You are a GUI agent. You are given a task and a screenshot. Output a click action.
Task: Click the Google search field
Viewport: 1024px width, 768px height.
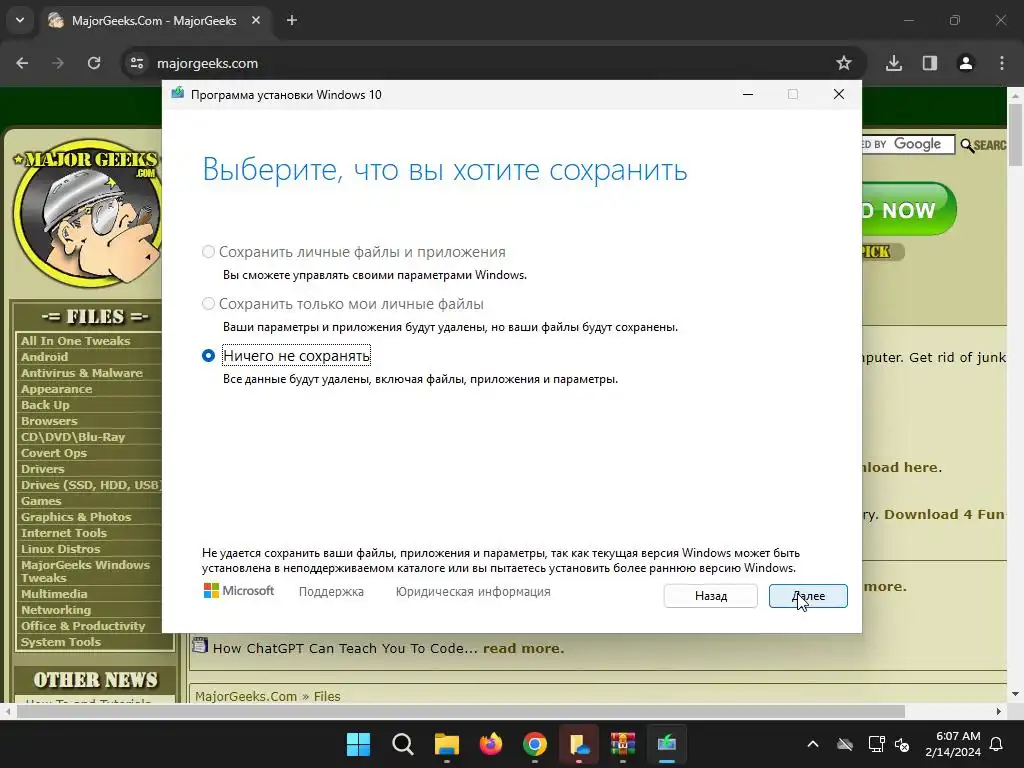[908, 144]
